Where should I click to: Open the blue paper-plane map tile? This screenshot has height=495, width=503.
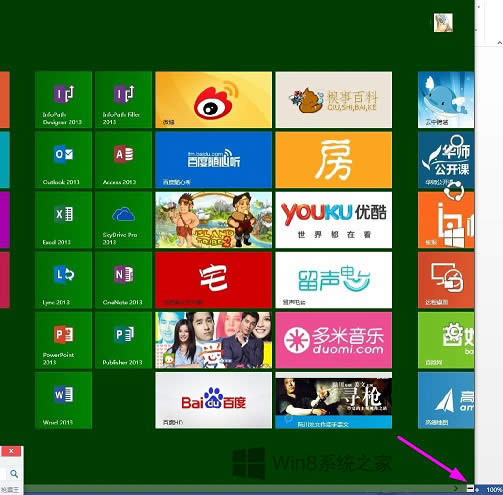click(446, 400)
